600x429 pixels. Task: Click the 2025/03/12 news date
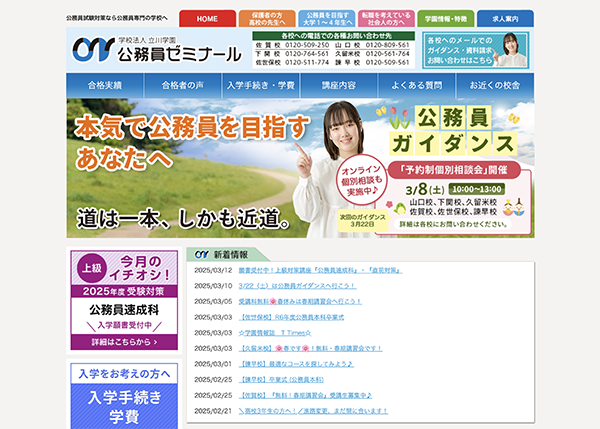pyautogui.click(x=213, y=271)
